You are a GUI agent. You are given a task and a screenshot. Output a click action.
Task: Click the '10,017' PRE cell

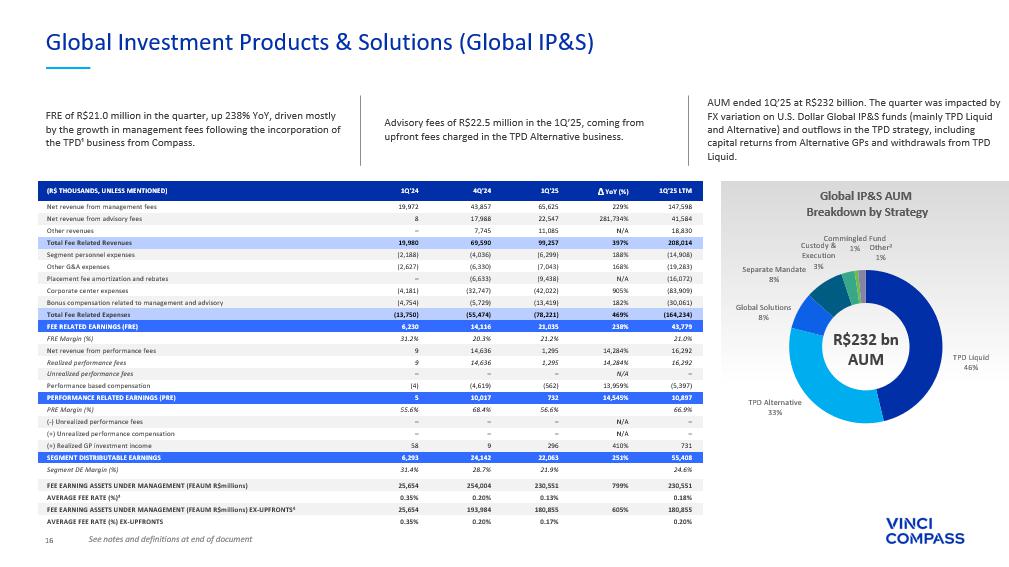[481, 398]
